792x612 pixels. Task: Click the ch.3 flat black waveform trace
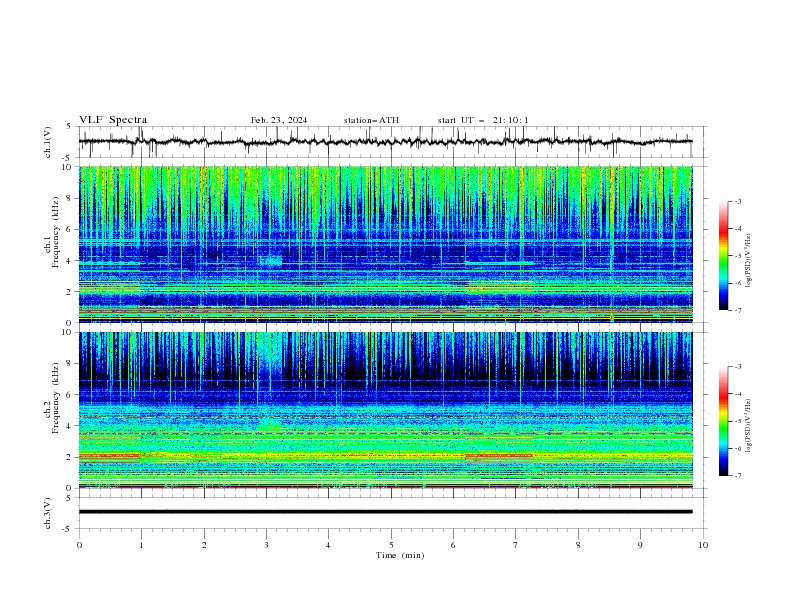pos(386,512)
